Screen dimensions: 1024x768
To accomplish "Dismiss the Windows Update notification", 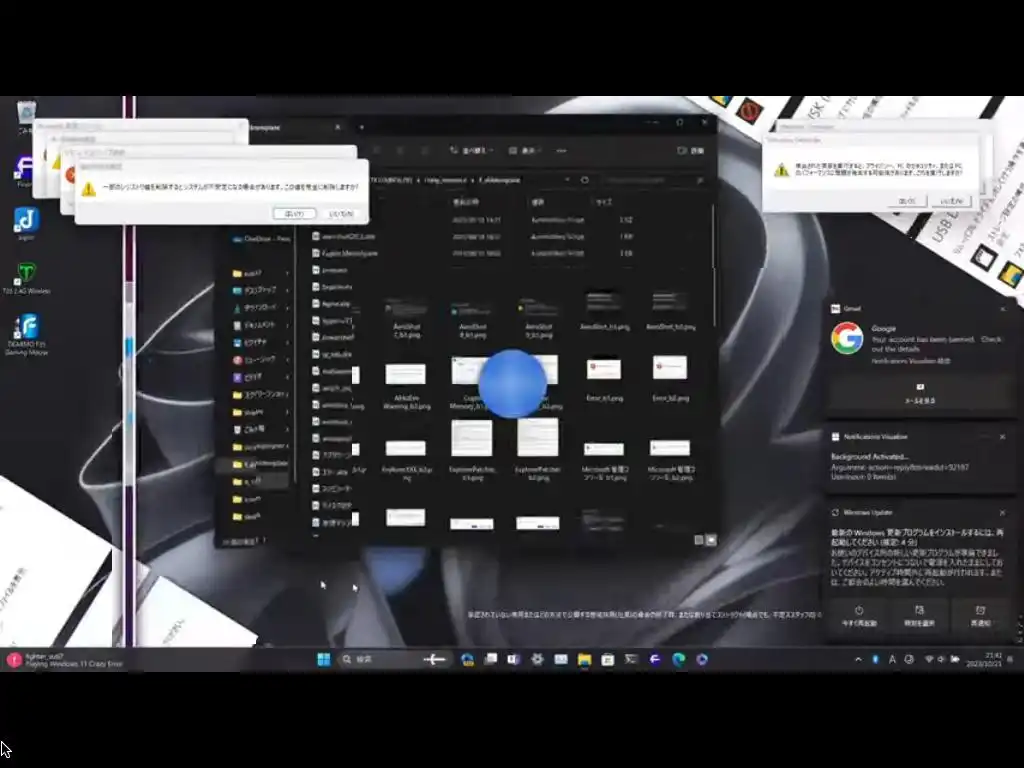I will [x=1002, y=513].
